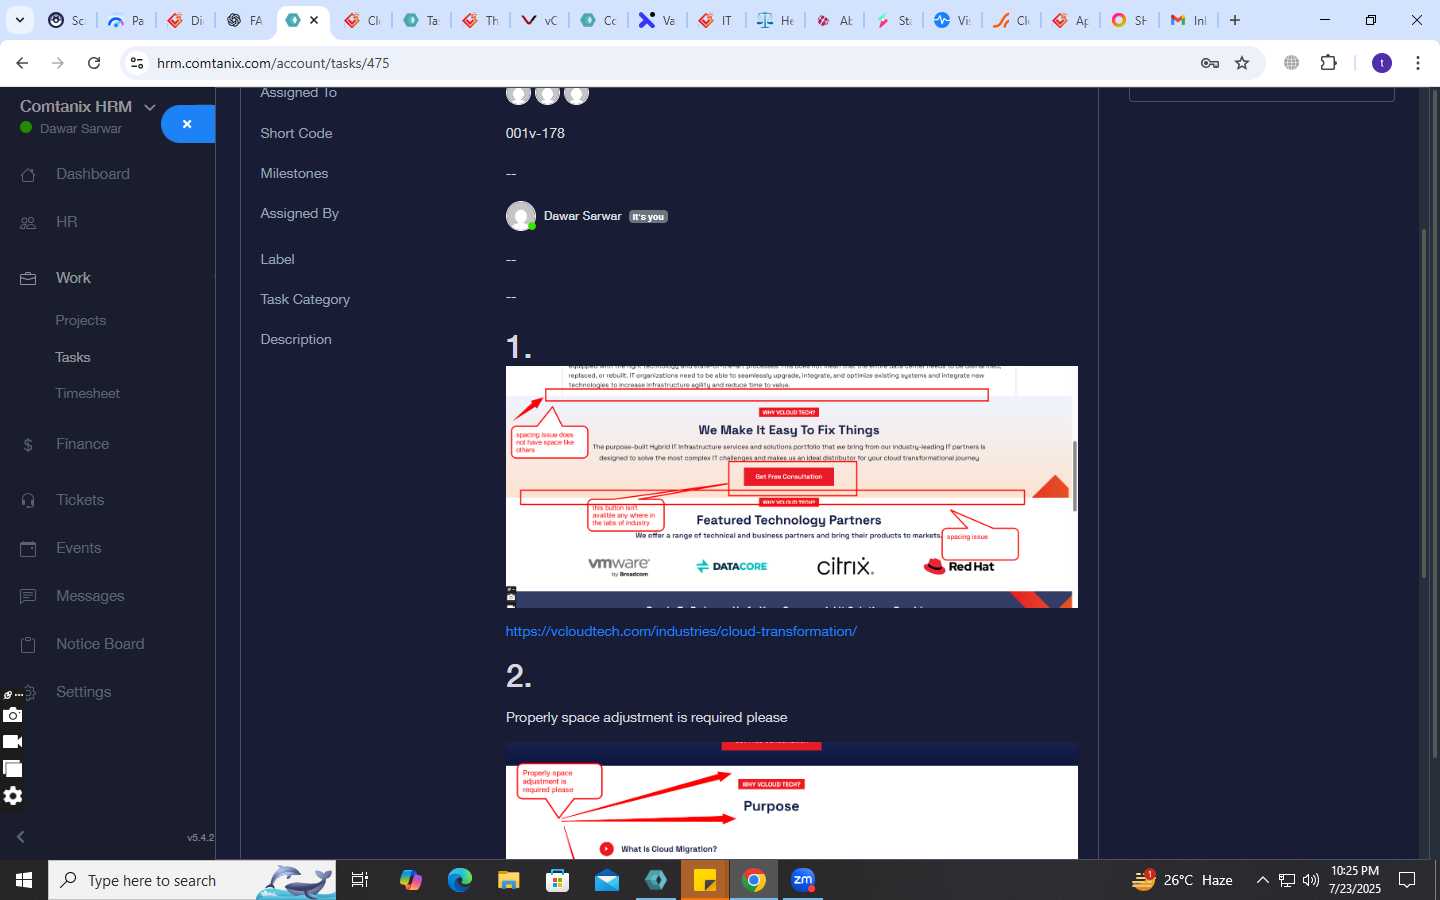Click the Events calendar icon

coord(28,548)
